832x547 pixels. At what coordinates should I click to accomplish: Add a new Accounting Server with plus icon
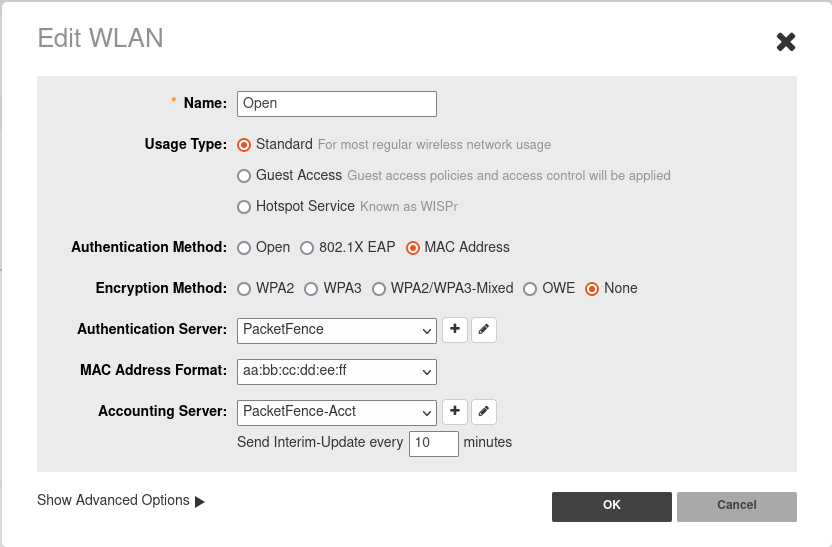[x=455, y=411]
